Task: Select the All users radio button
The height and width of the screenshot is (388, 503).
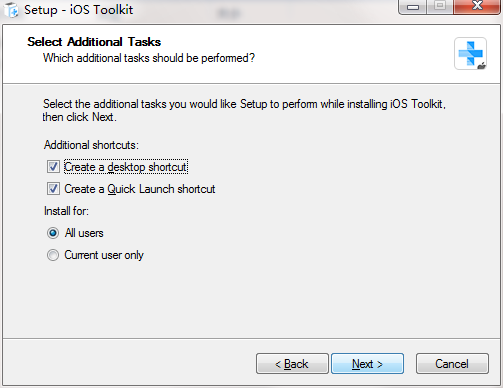Action: (x=53, y=233)
